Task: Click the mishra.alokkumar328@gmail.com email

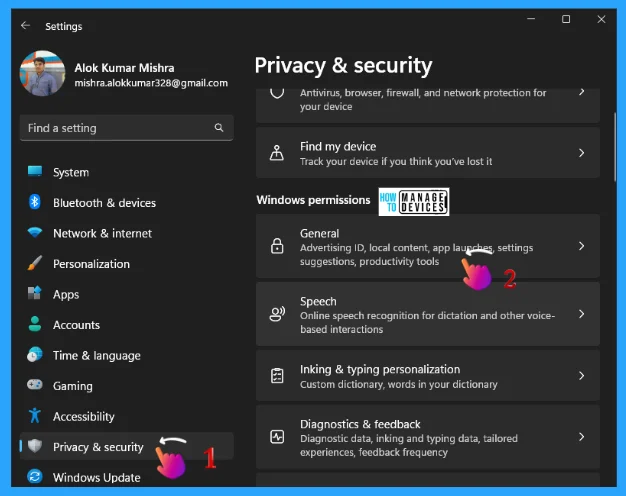Action: click(151, 83)
